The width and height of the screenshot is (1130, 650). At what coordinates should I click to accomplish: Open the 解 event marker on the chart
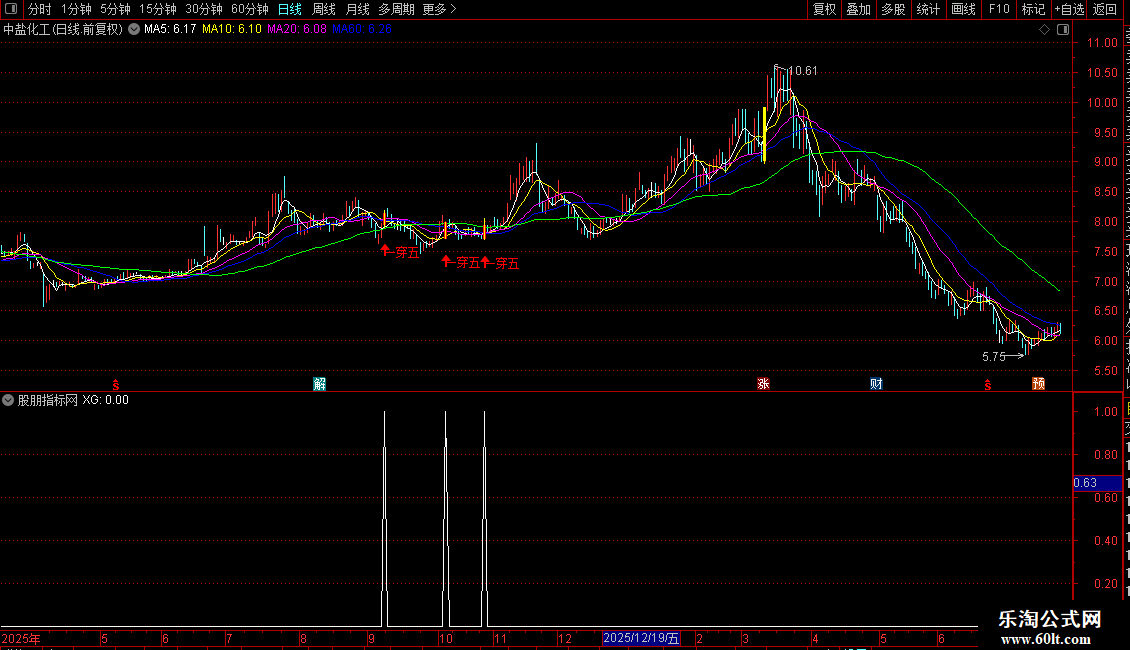[319, 384]
